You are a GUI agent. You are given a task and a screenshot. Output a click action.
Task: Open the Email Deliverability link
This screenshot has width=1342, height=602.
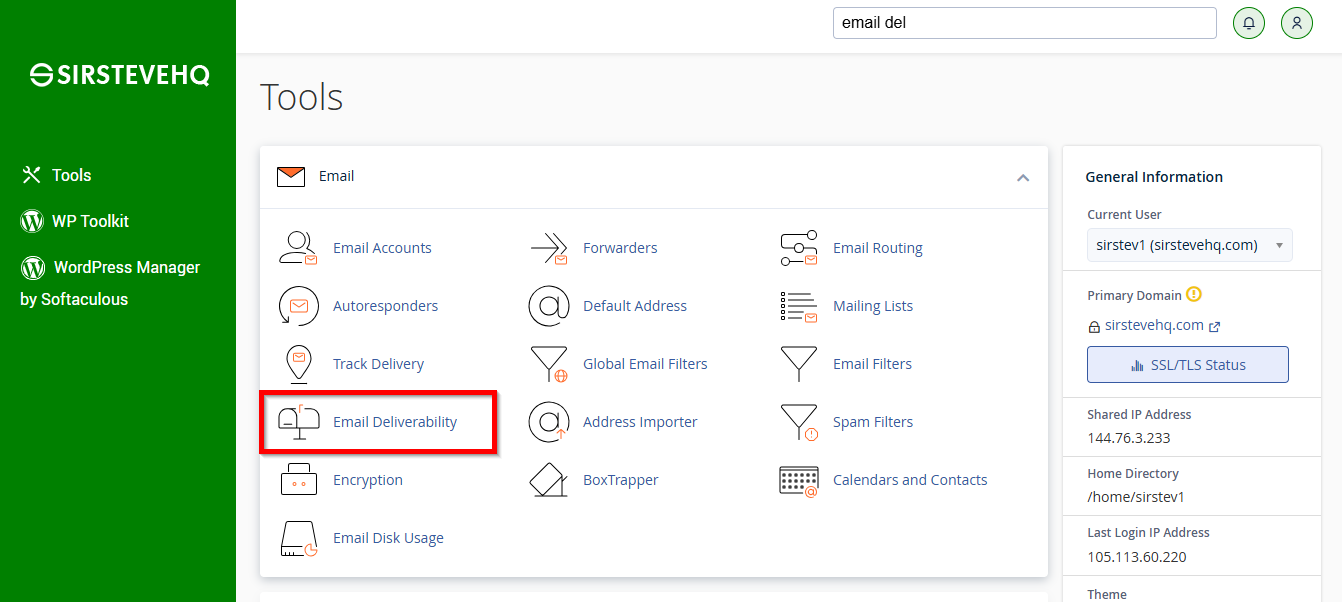click(x=395, y=422)
